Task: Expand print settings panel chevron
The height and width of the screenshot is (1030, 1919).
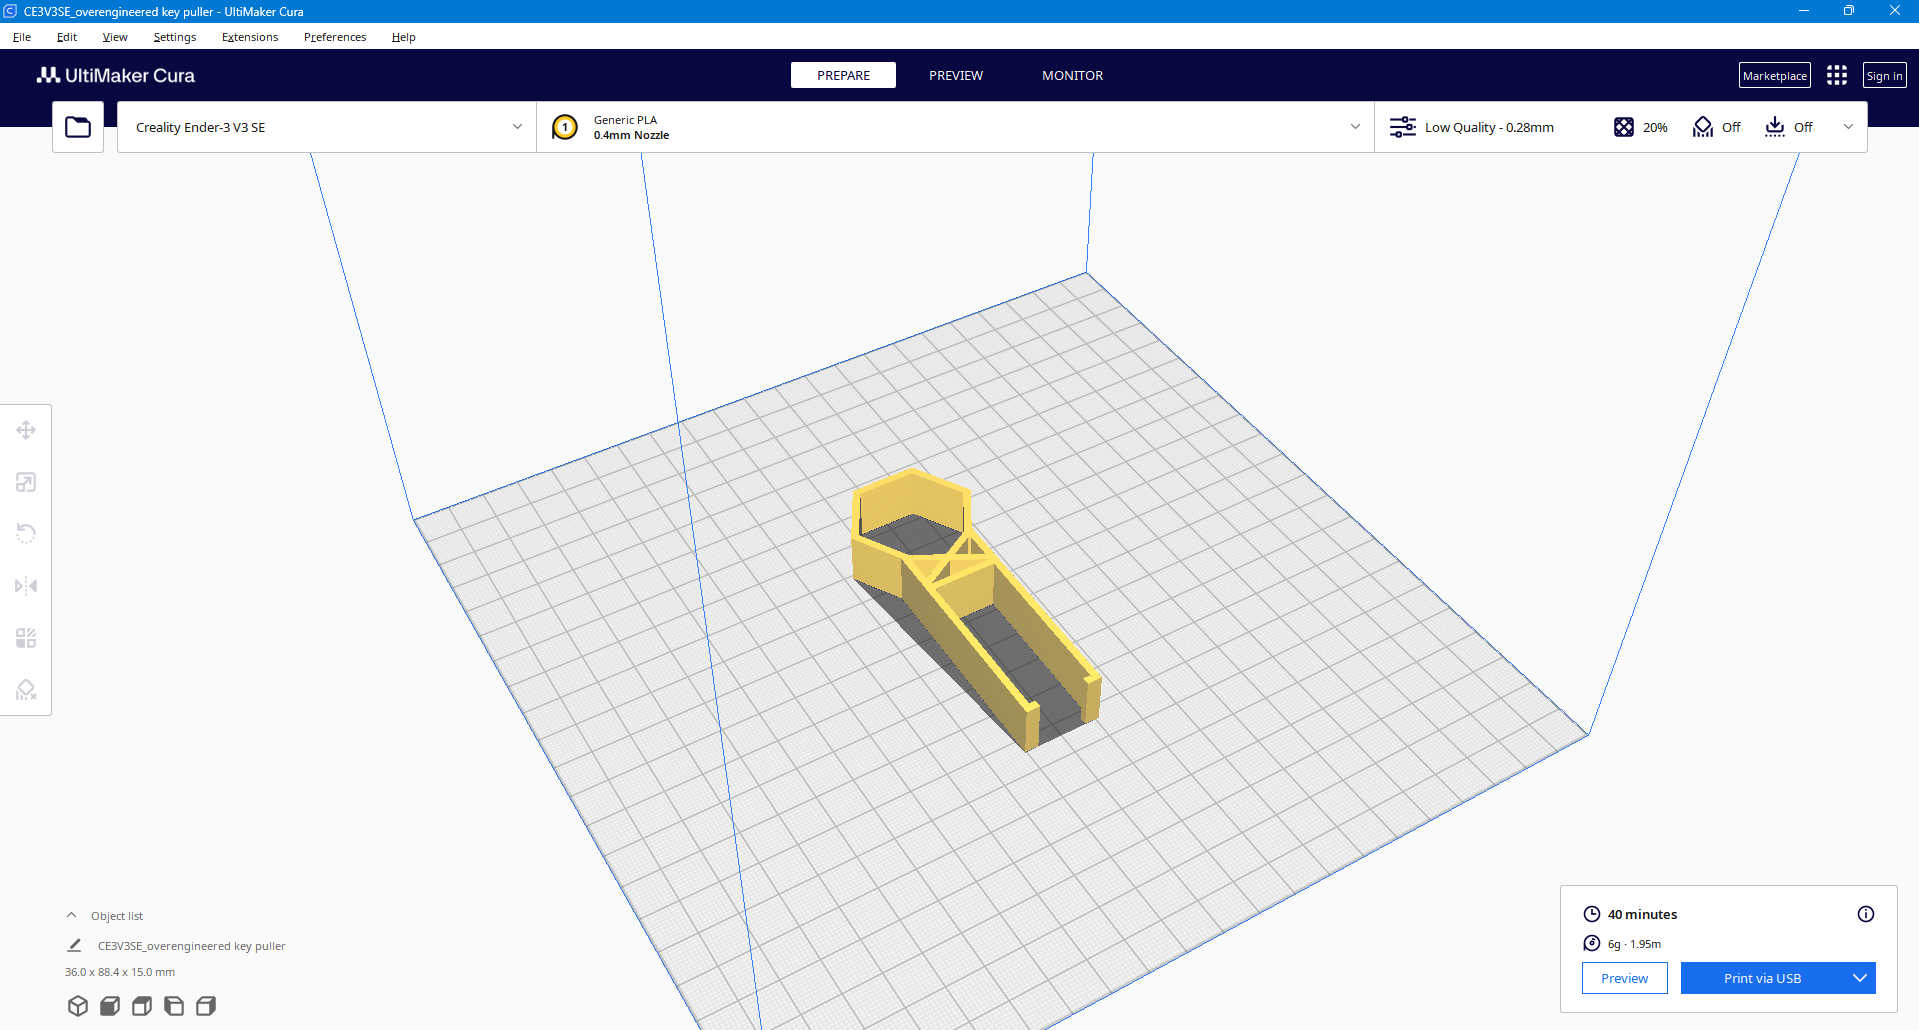Action: coord(1848,127)
